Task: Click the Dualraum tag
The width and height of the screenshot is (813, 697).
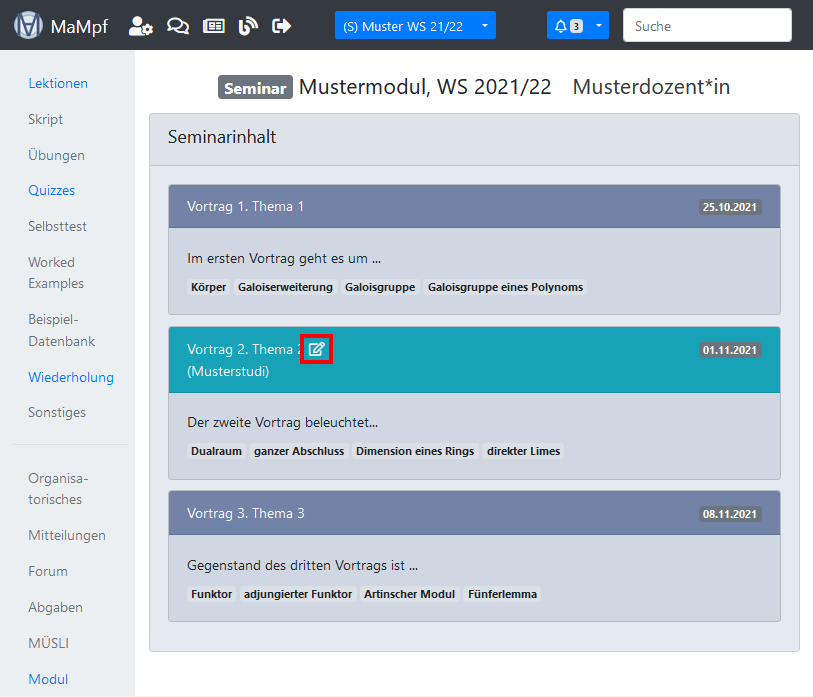Action: [216, 451]
